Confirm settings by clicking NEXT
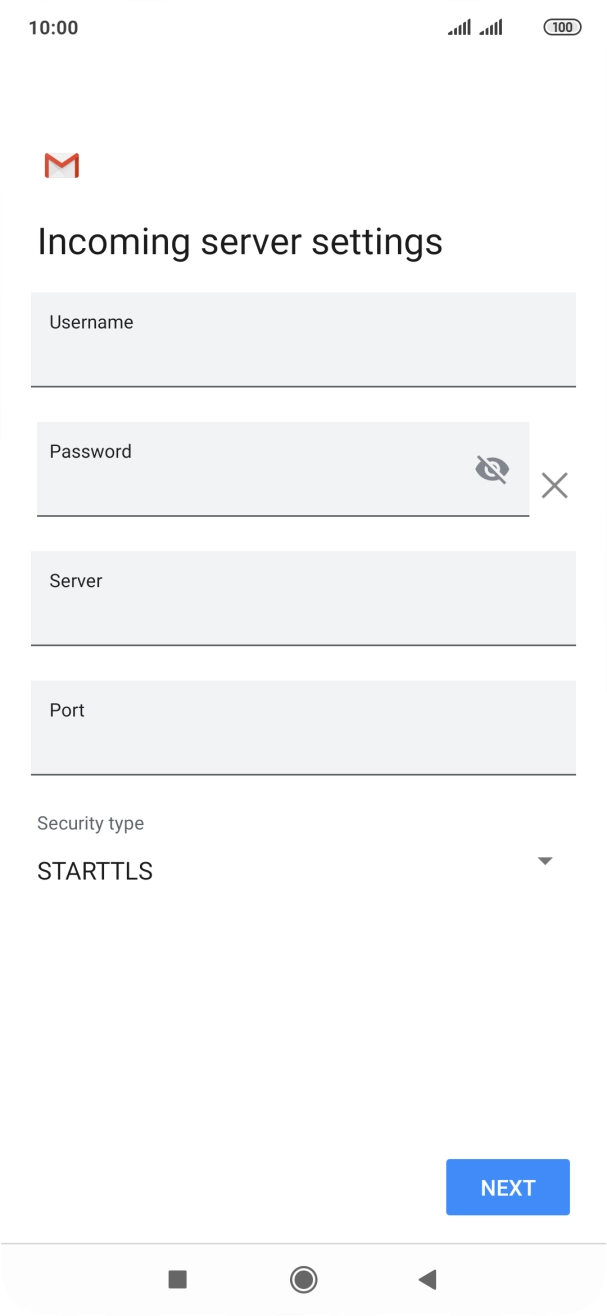The width and height of the screenshot is (607, 1316). pyautogui.click(x=507, y=1187)
